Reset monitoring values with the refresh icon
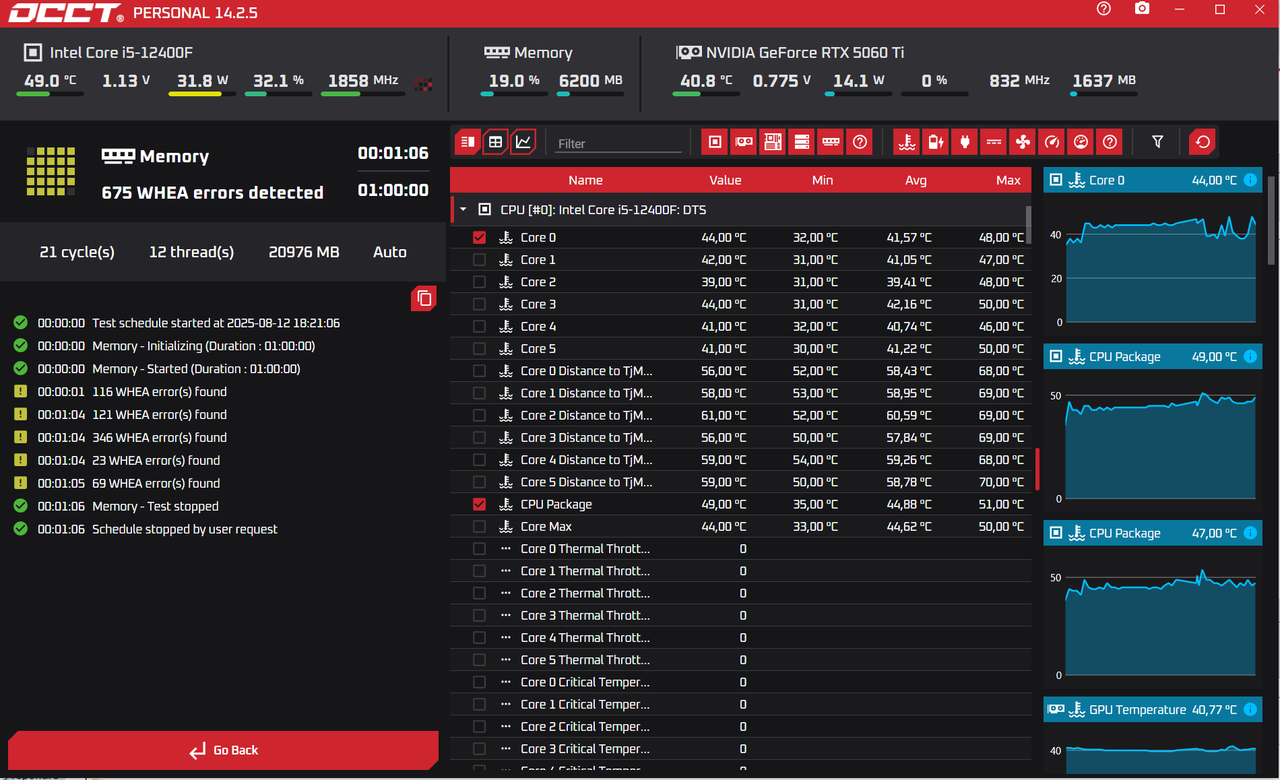This screenshot has width=1280, height=780. click(x=1203, y=142)
